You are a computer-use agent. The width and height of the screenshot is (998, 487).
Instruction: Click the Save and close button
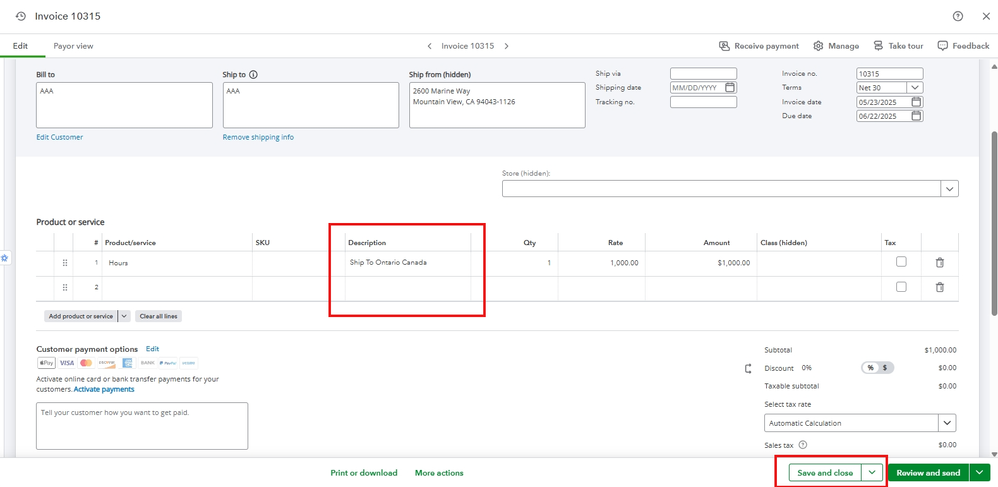(825, 472)
